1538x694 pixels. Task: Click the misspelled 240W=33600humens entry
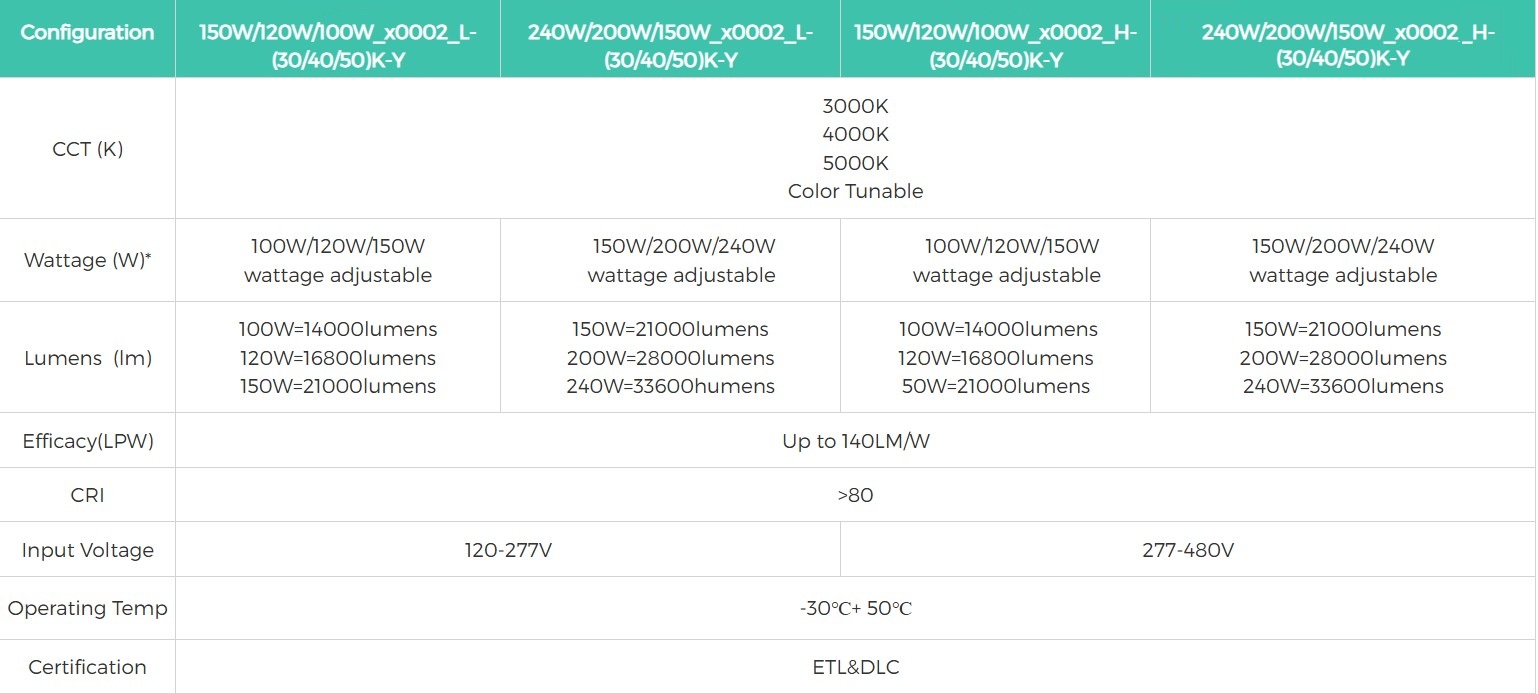point(670,387)
